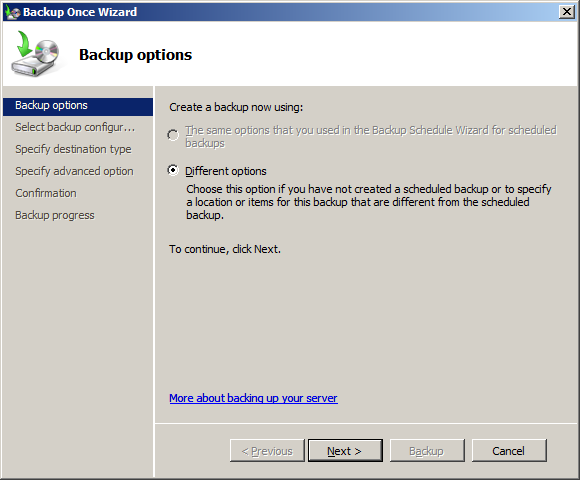Click the Backup options page heading
Screen dimensions: 580x480
pos(135,55)
